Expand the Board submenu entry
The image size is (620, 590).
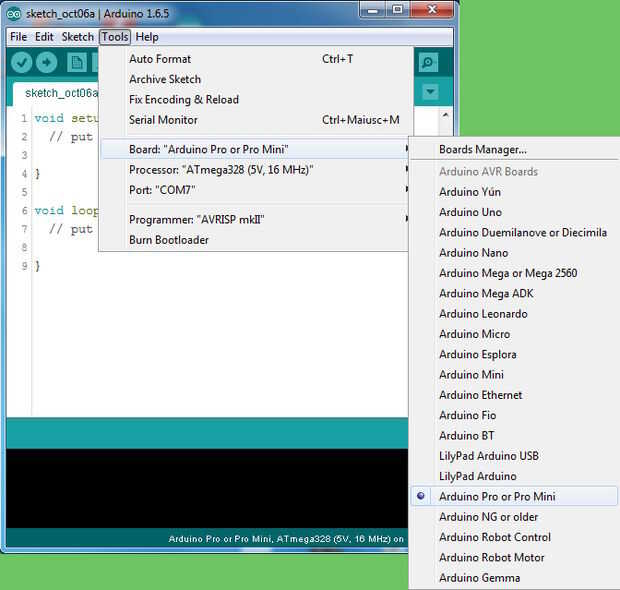(x=255, y=149)
